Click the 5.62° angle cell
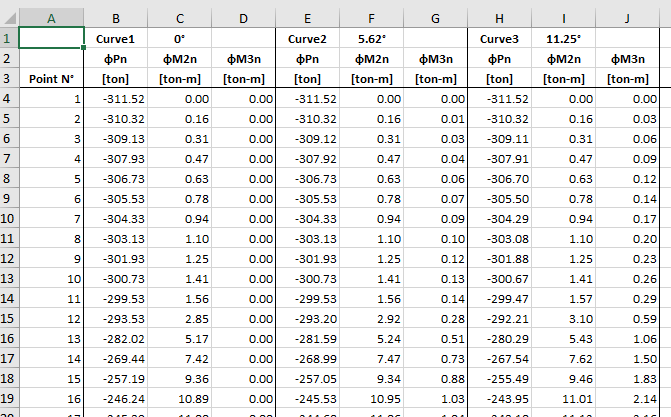 coord(371,38)
